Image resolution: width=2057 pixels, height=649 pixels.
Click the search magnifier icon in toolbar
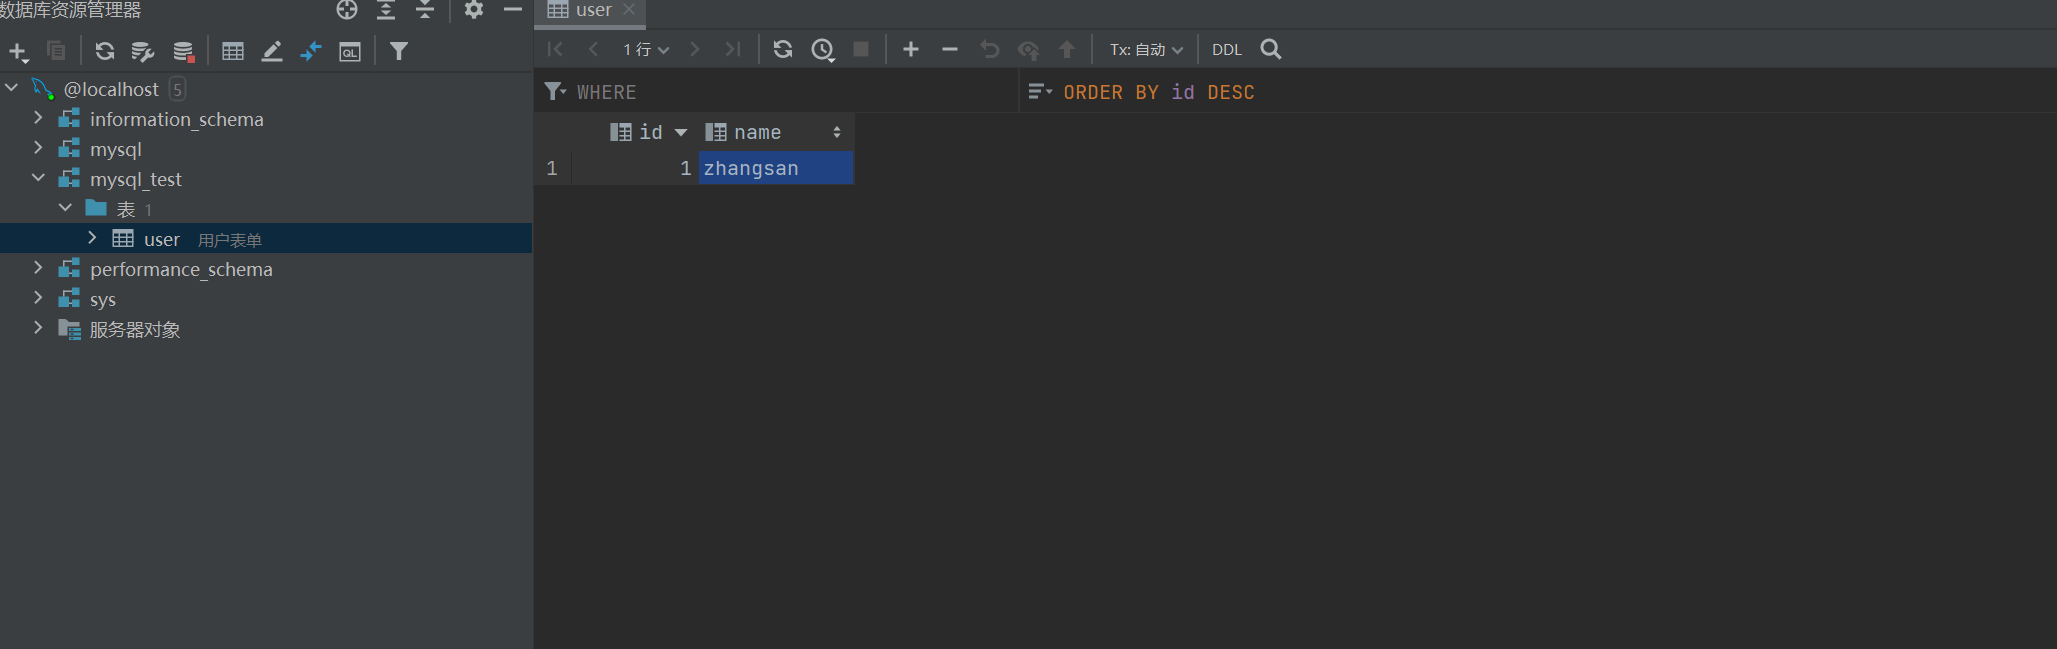(x=1270, y=49)
